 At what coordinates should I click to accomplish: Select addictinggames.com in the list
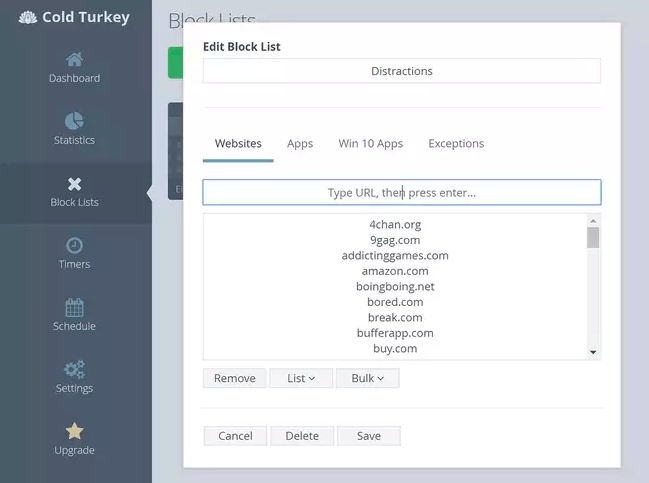pyautogui.click(x=395, y=256)
